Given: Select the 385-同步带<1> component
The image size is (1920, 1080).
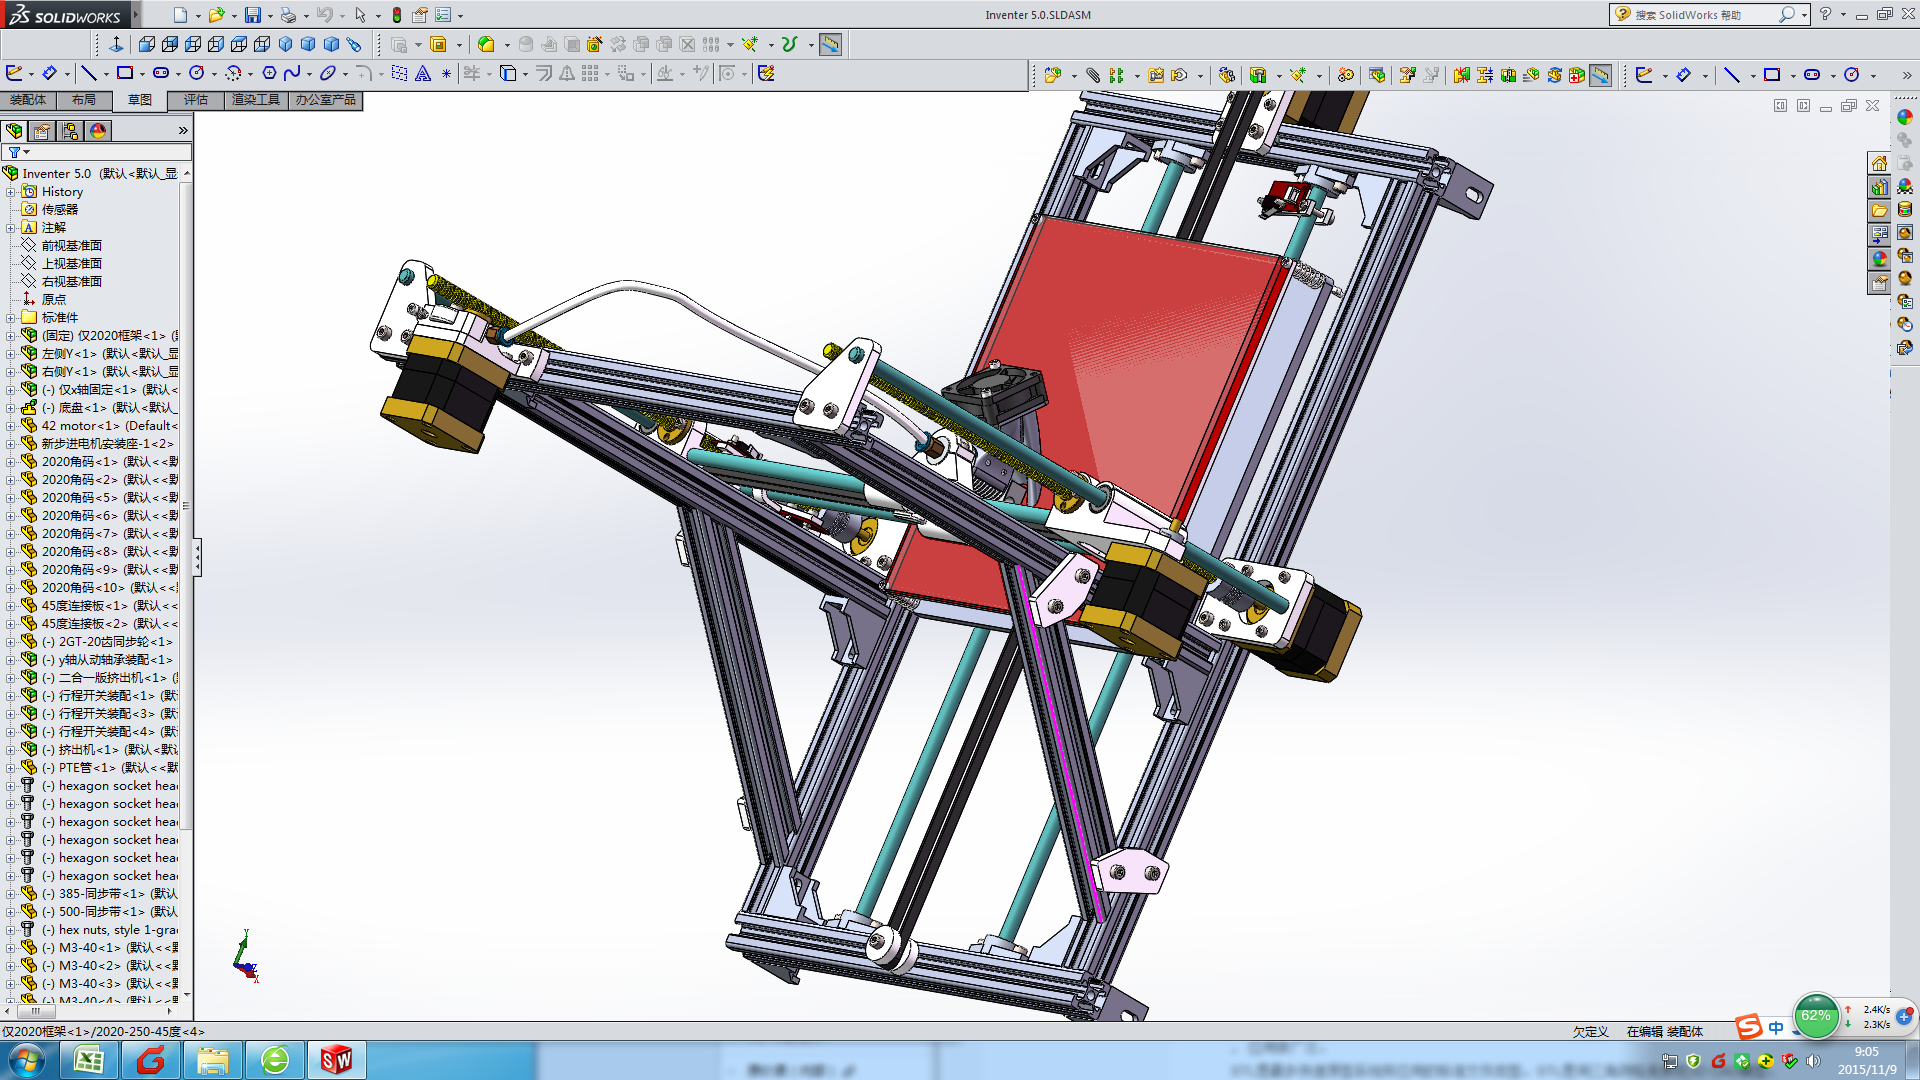Looking at the screenshot, I should click(110, 894).
